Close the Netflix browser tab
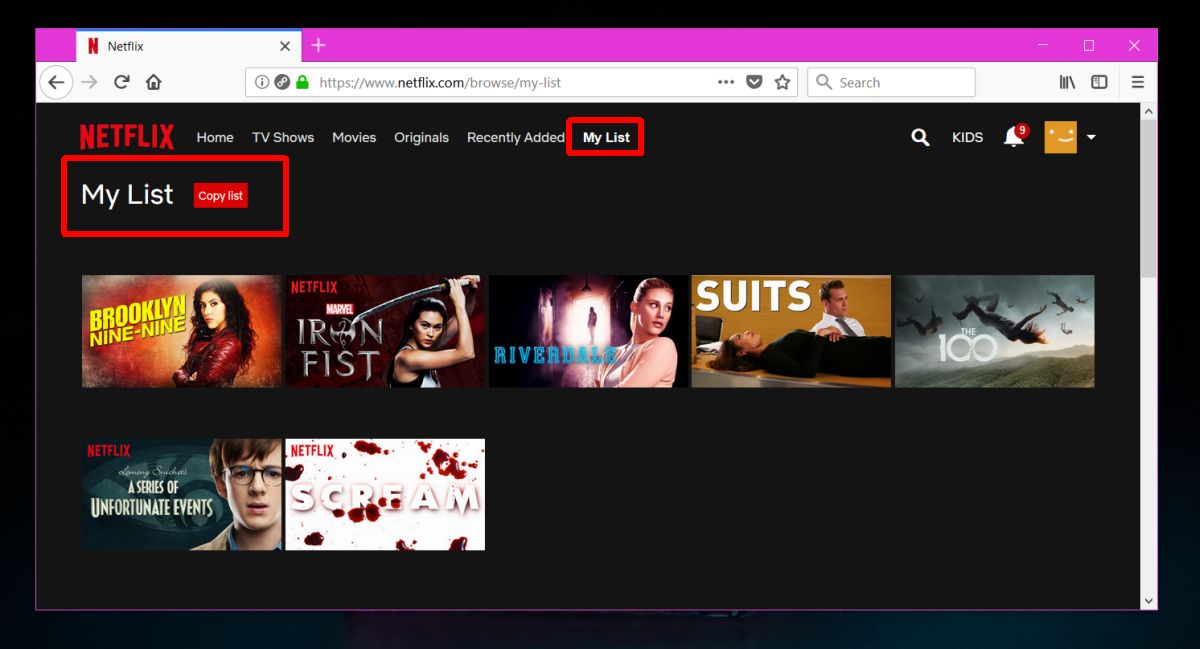 point(285,46)
